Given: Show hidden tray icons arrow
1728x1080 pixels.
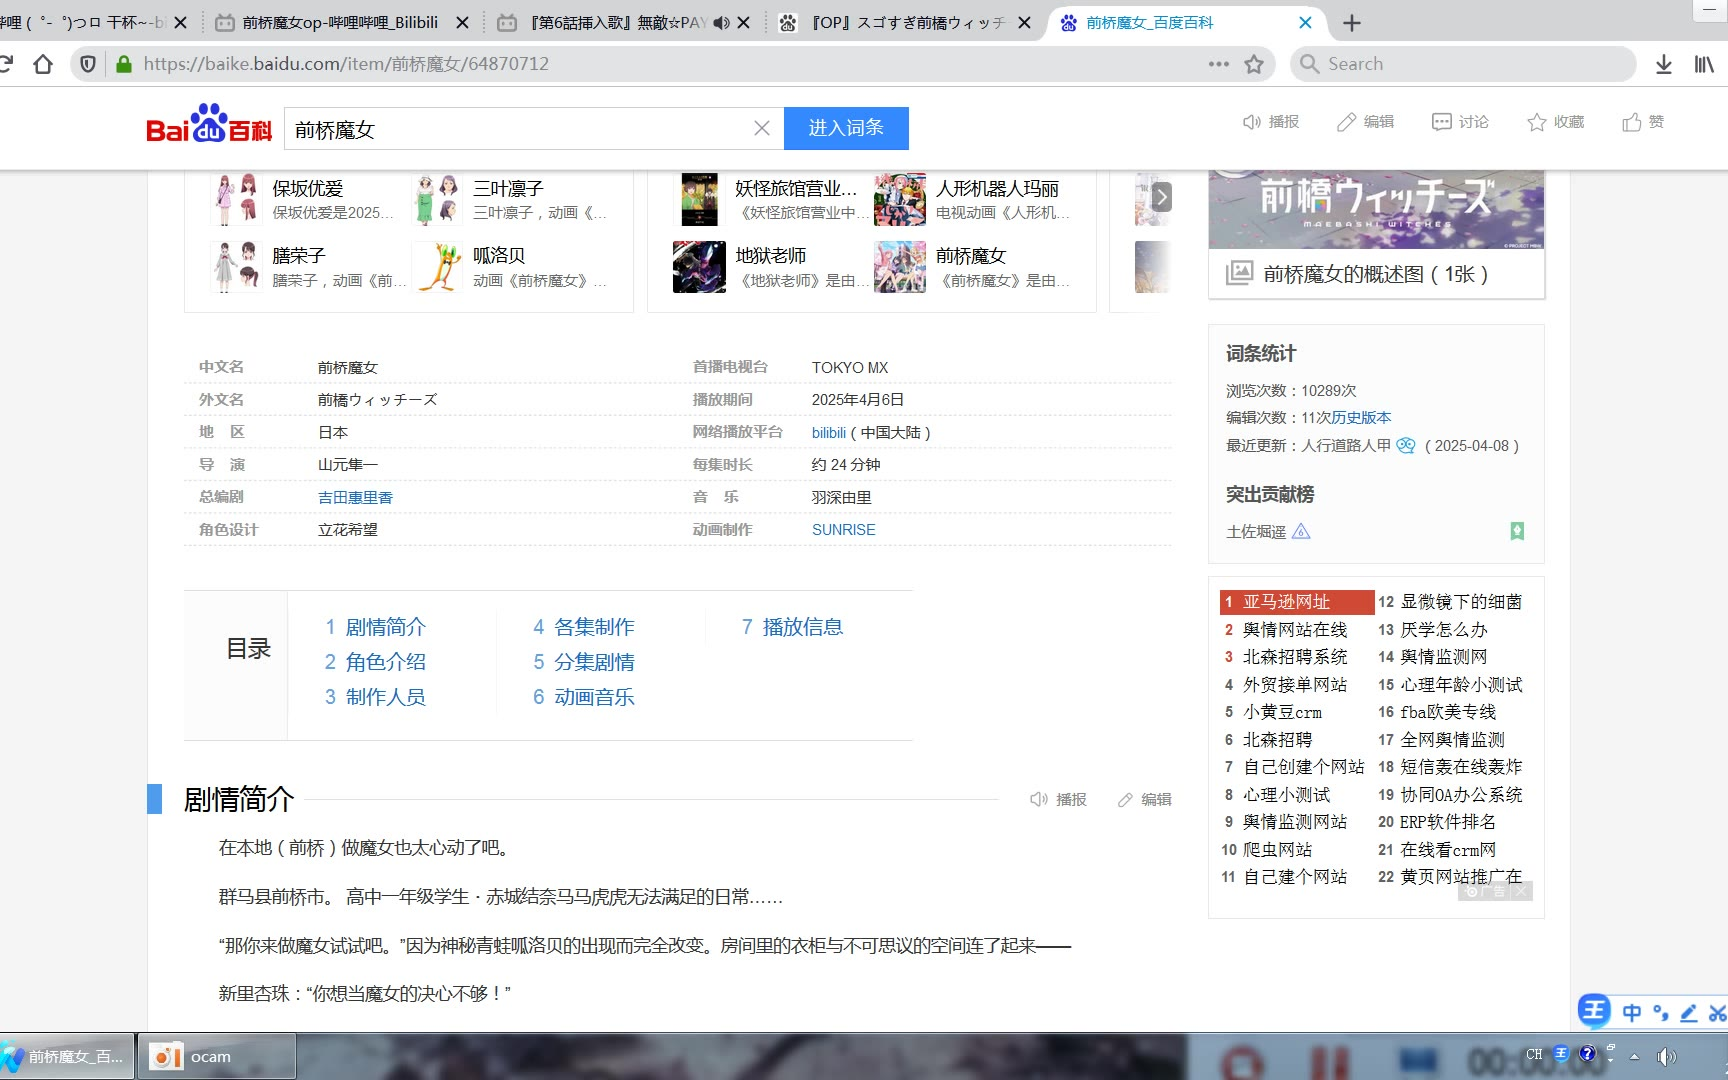Looking at the screenshot, I should point(1635,1056).
